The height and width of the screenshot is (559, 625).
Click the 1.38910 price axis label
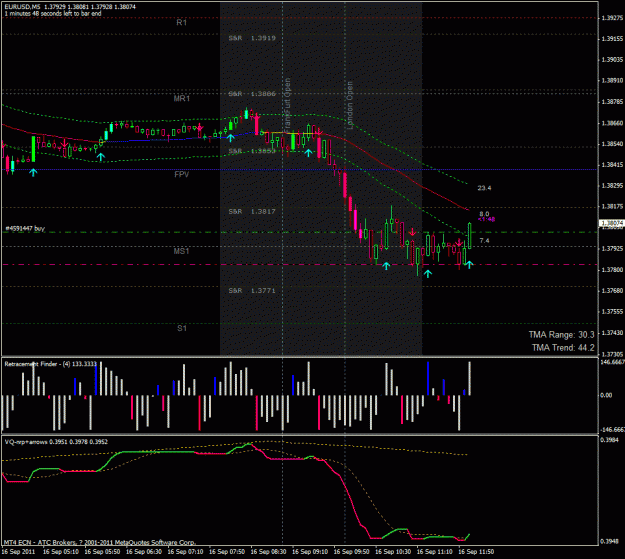point(612,81)
